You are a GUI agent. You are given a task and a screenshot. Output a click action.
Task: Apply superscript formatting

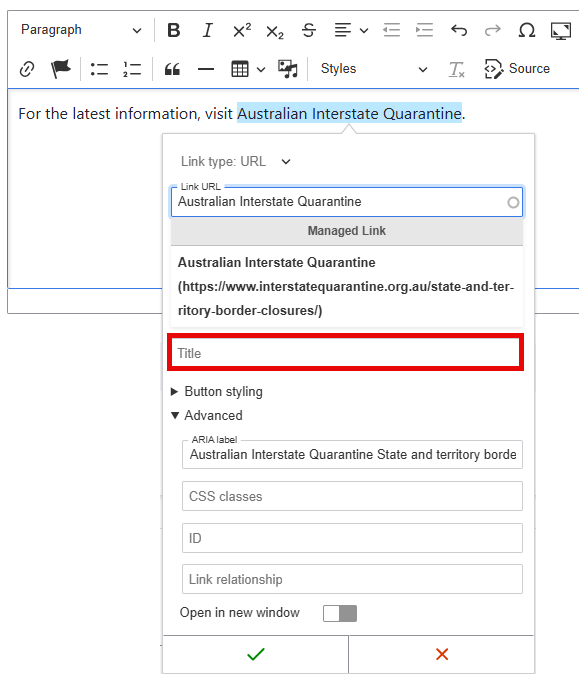click(242, 30)
